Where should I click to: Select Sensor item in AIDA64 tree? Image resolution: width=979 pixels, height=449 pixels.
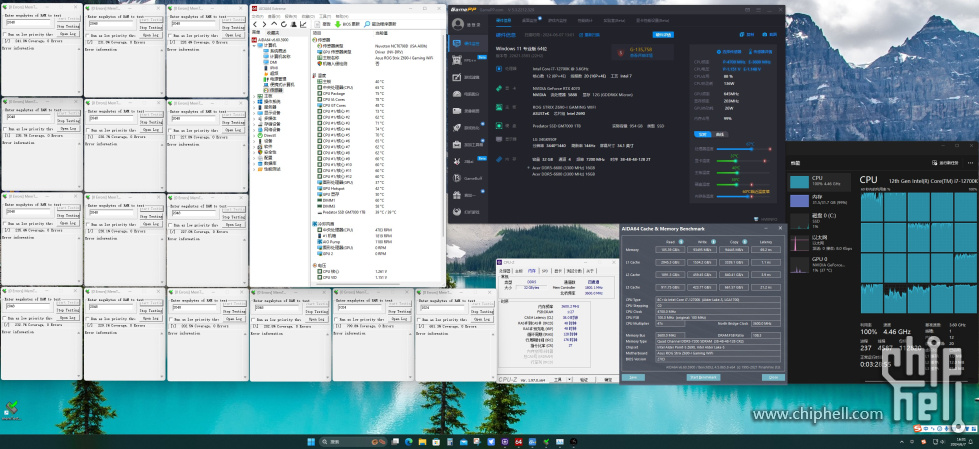click(274, 90)
